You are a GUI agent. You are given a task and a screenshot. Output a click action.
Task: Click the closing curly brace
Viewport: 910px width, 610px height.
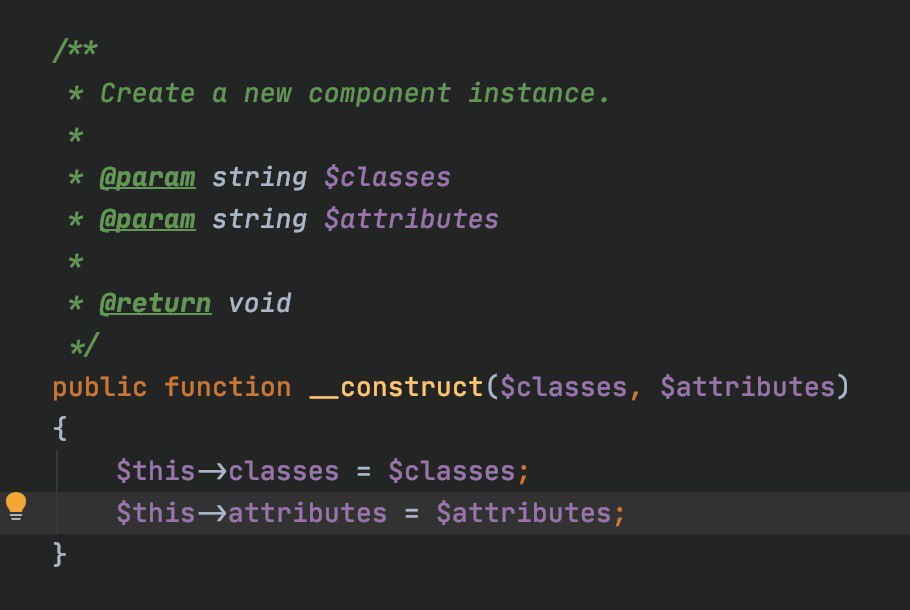(x=59, y=554)
